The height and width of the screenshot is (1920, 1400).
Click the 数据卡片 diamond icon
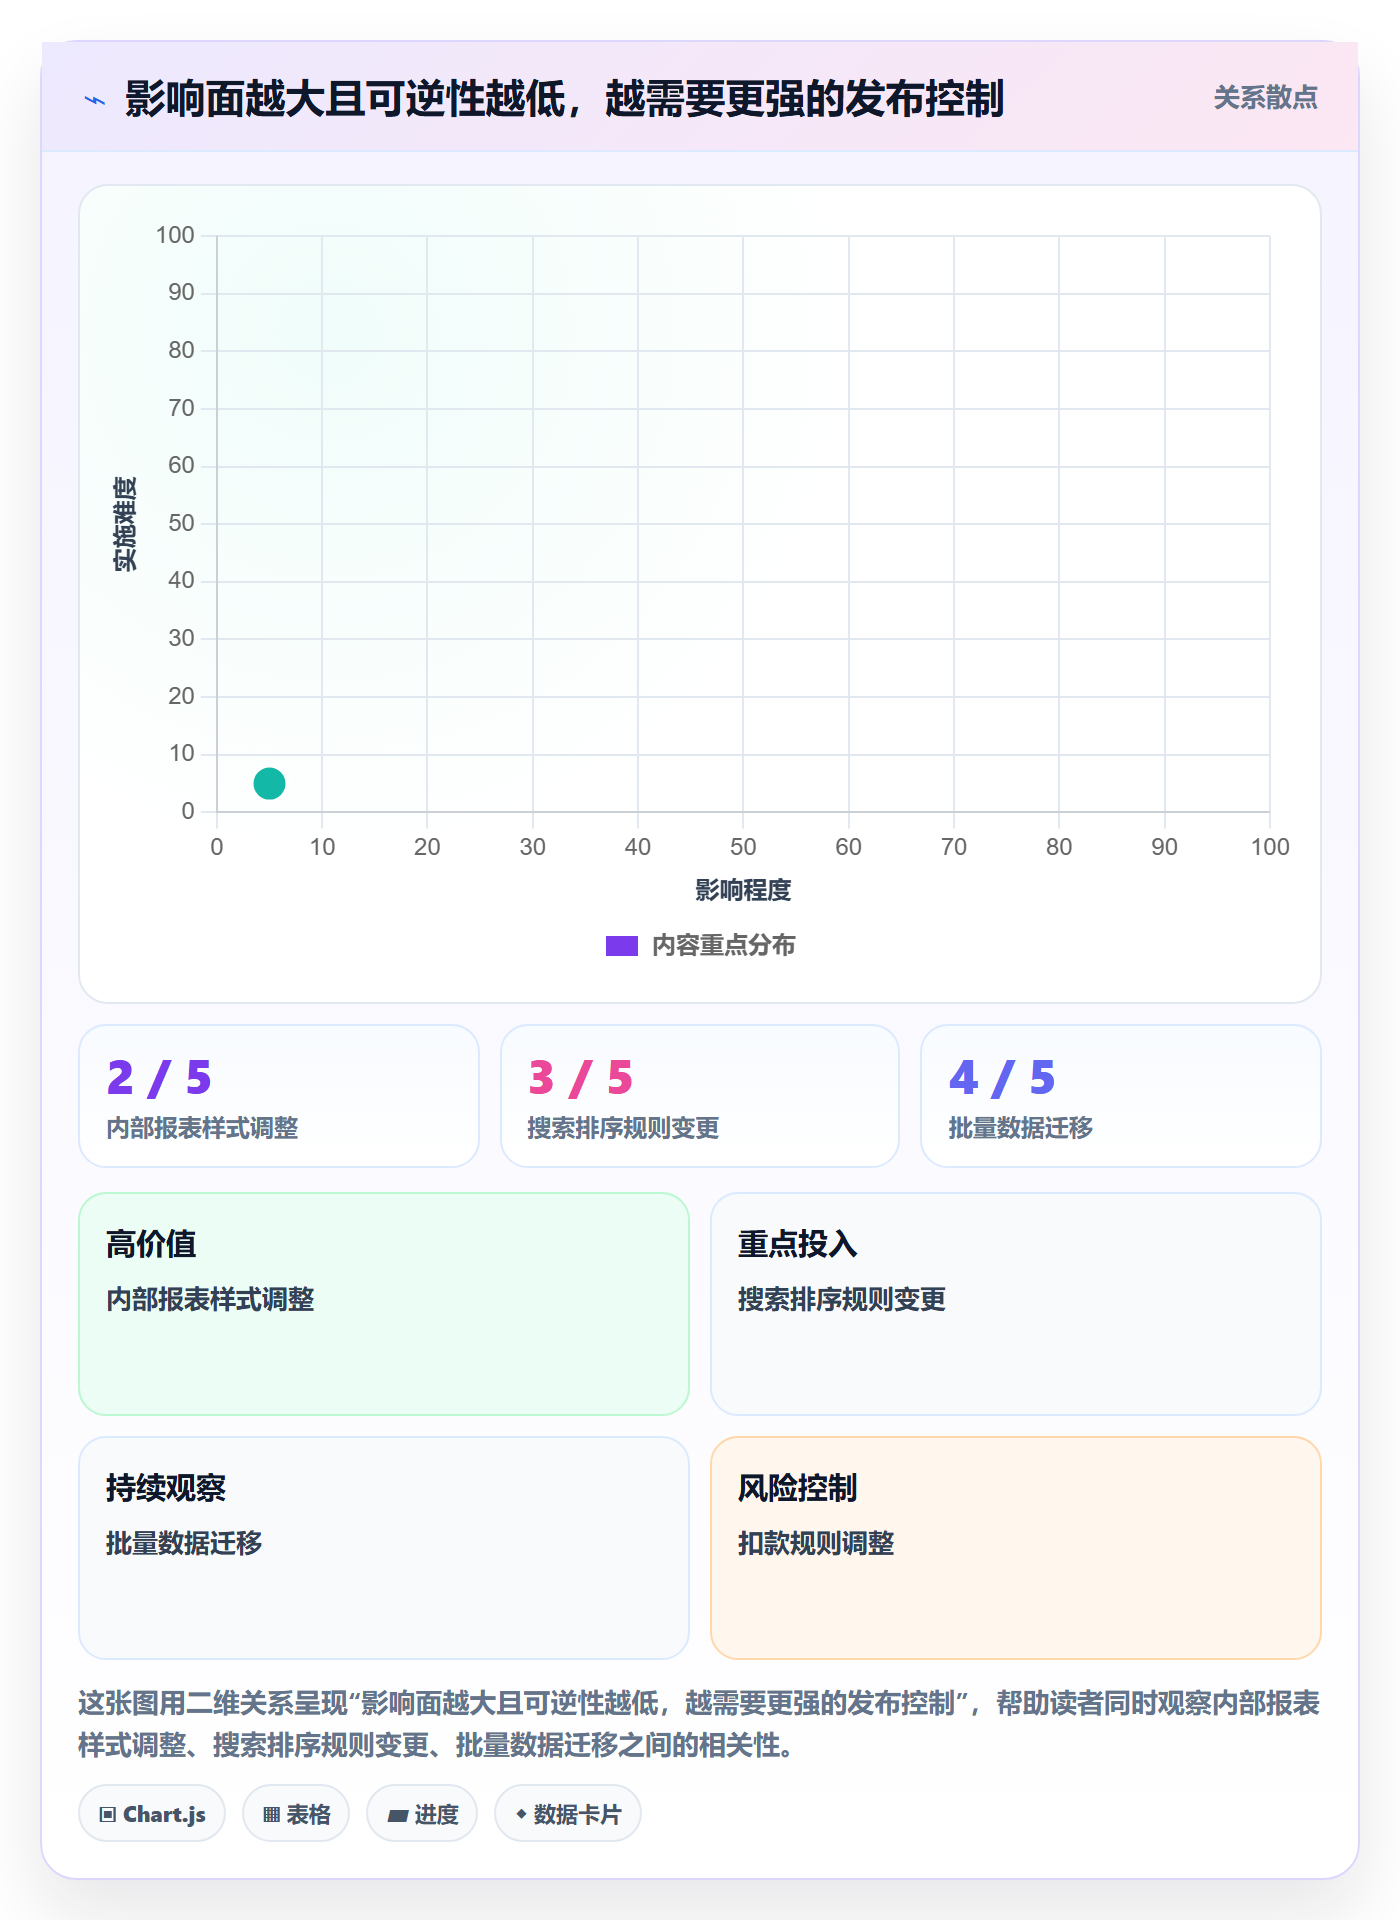pos(521,1813)
